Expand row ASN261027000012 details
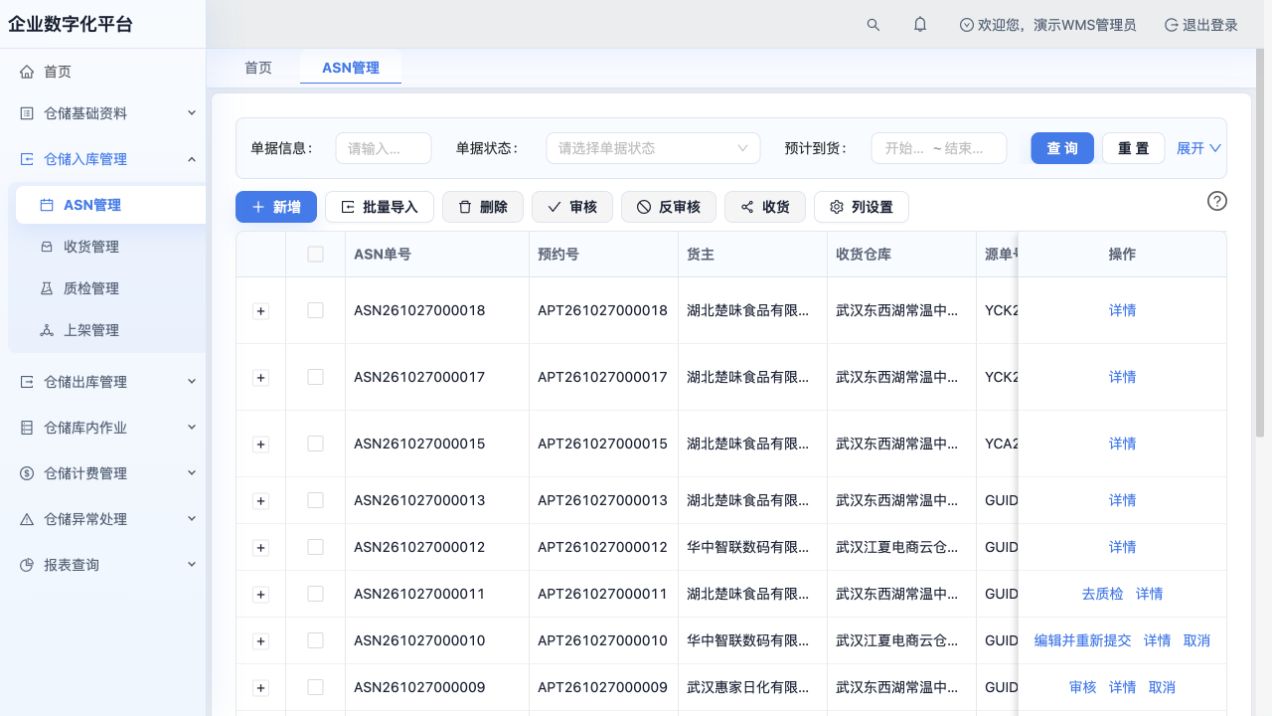 click(x=261, y=548)
